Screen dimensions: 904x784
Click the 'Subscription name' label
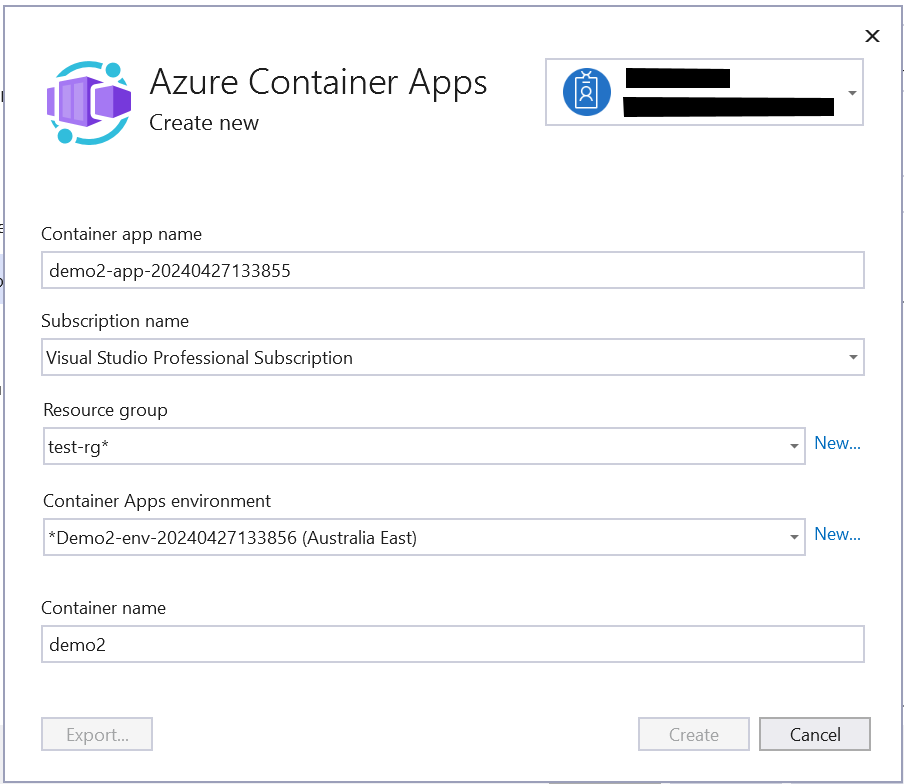[x=115, y=321]
